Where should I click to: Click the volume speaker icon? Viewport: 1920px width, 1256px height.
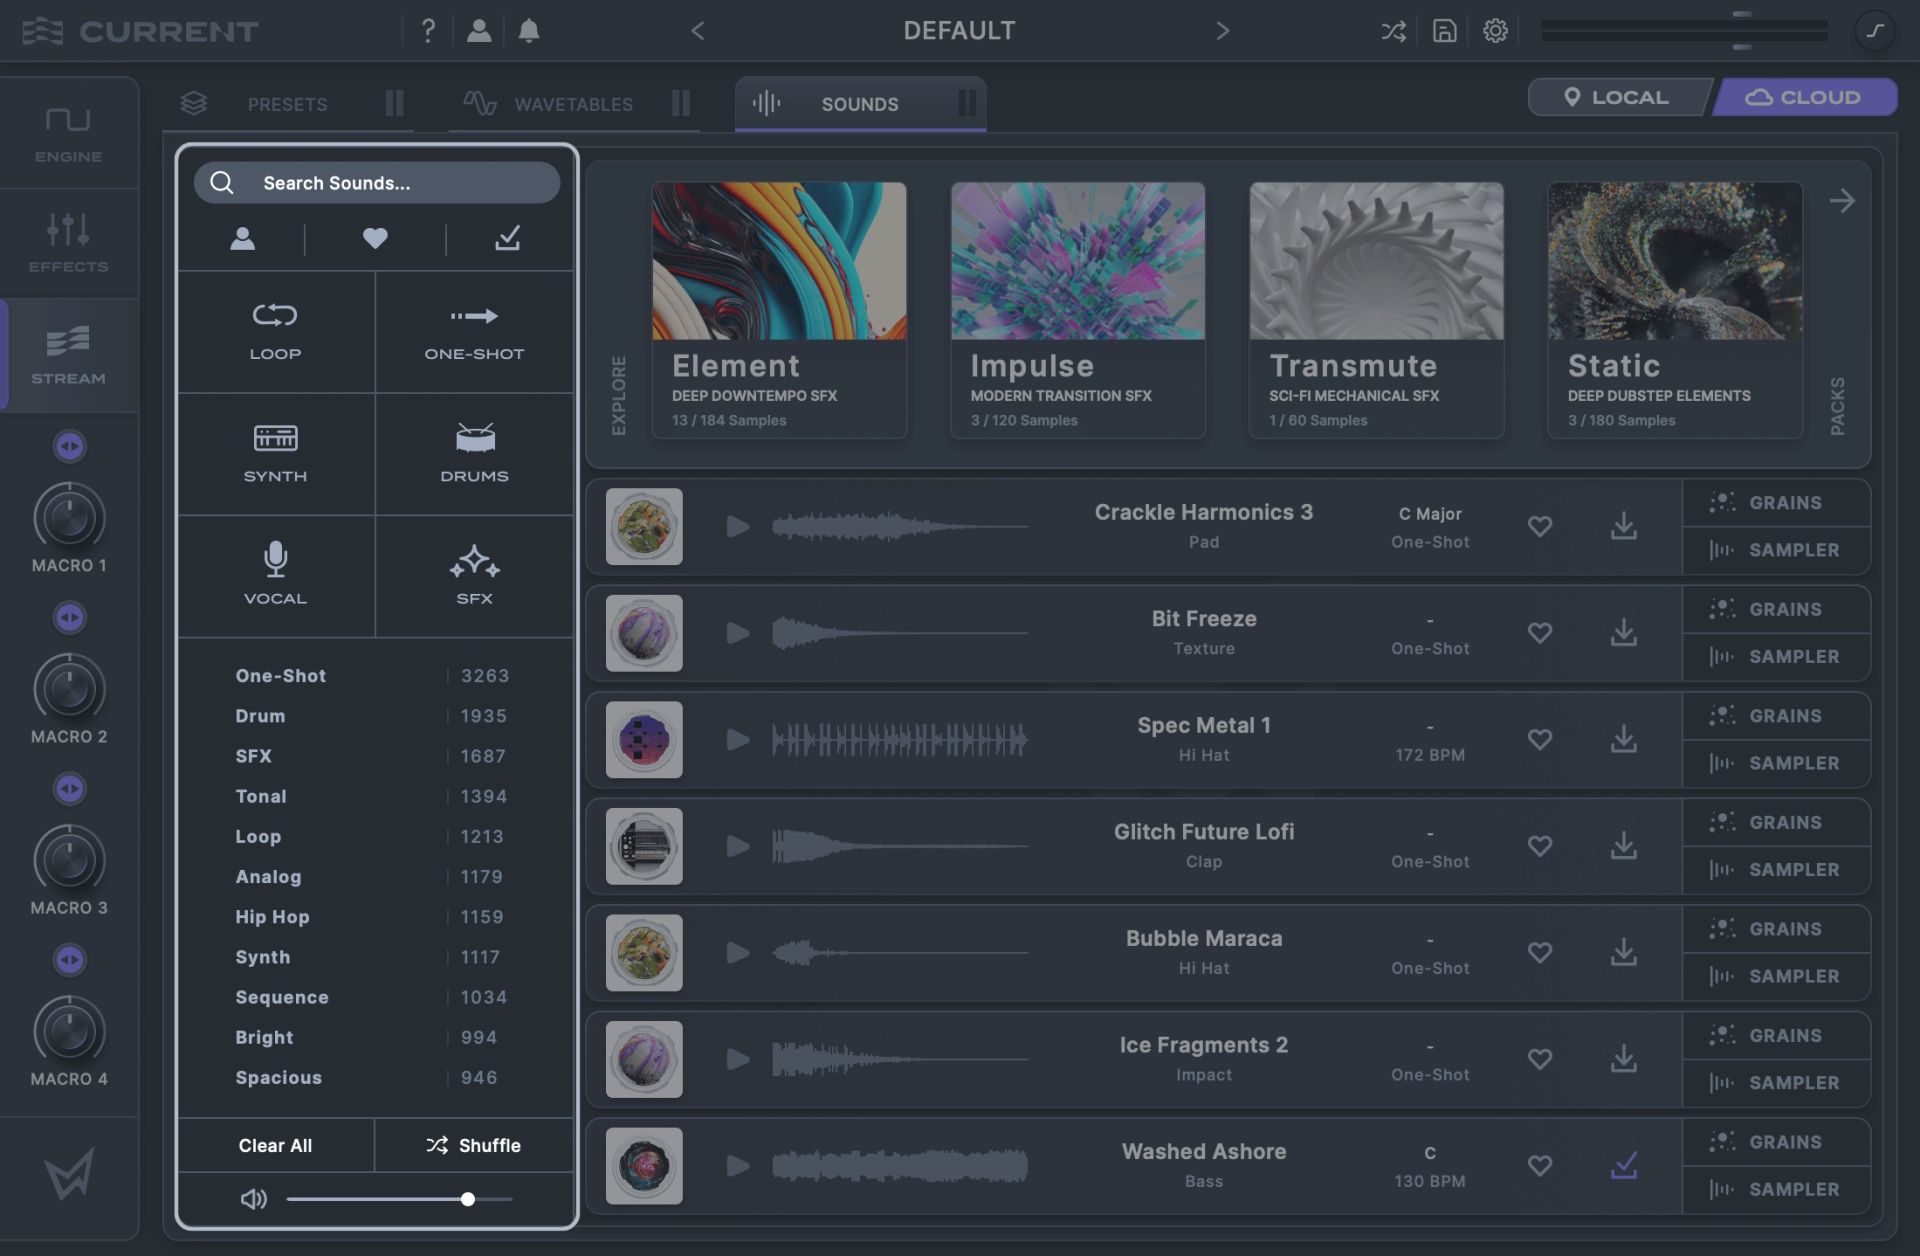[x=254, y=1198]
